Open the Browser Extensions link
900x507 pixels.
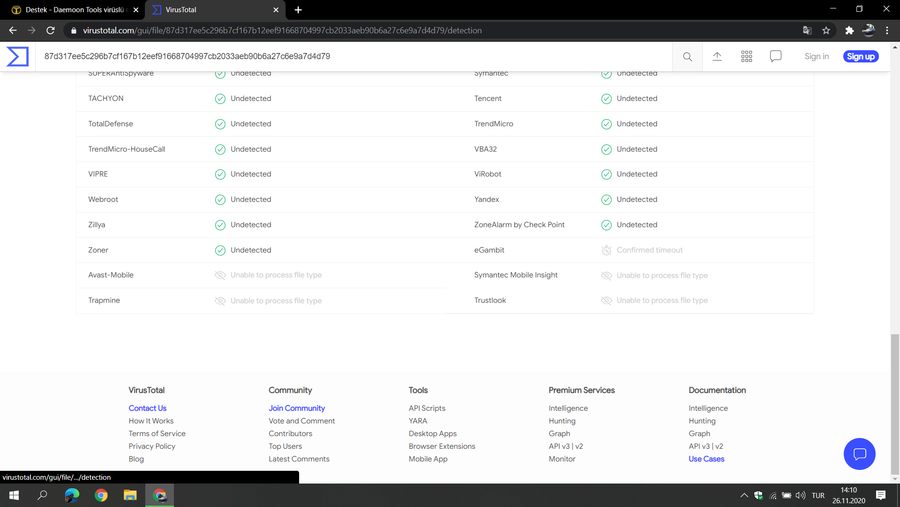pyautogui.click(x=442, y=446)
